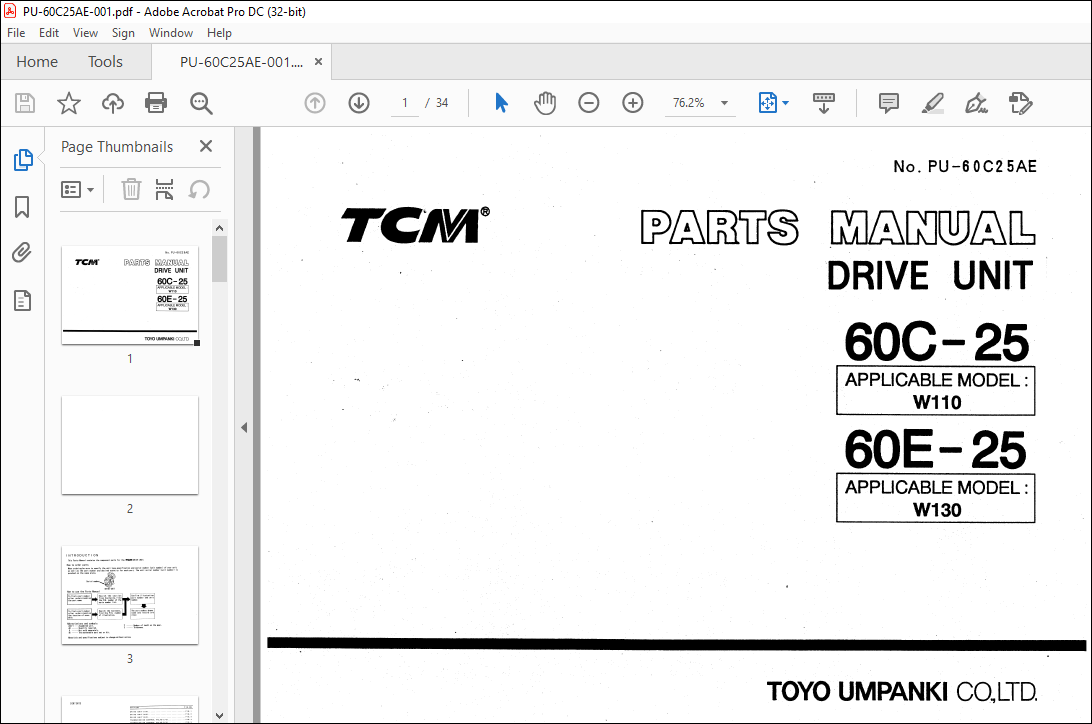
Task: Switch to the Tools tab
Action: (x=105, y=61)
